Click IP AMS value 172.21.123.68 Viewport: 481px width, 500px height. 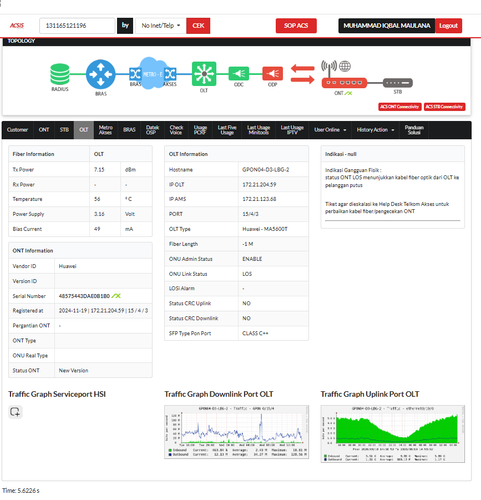pos(259,199)
